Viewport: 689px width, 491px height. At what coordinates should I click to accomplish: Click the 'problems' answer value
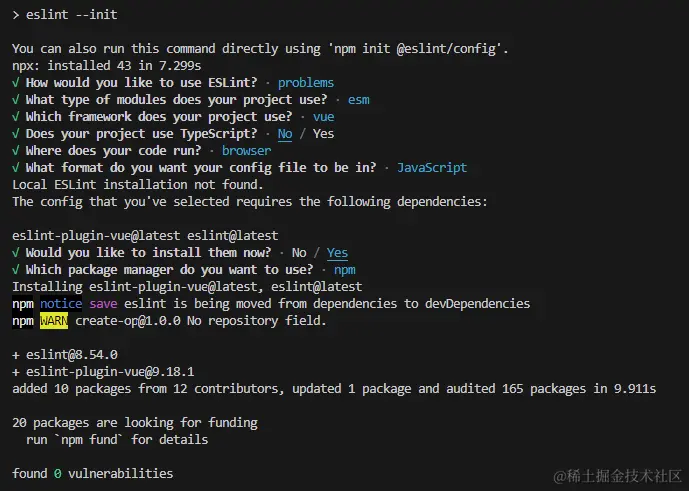point(306,83)
